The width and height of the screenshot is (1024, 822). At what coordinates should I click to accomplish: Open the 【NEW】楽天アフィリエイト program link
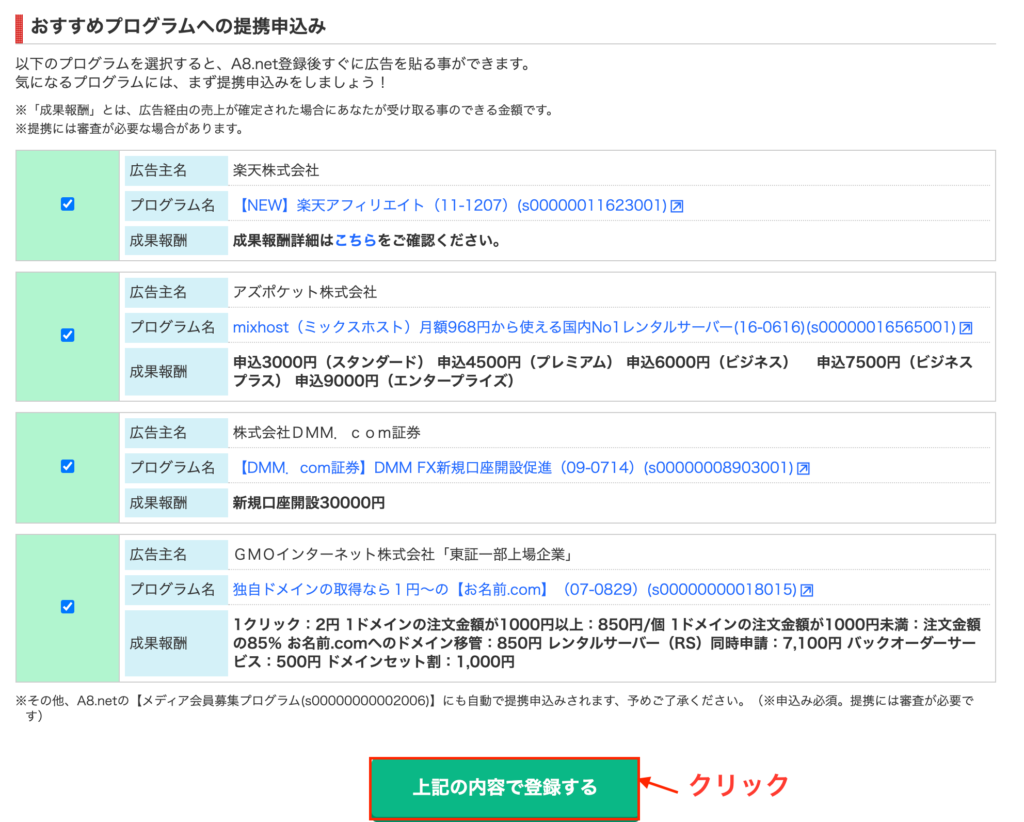(x=449, y=205)
